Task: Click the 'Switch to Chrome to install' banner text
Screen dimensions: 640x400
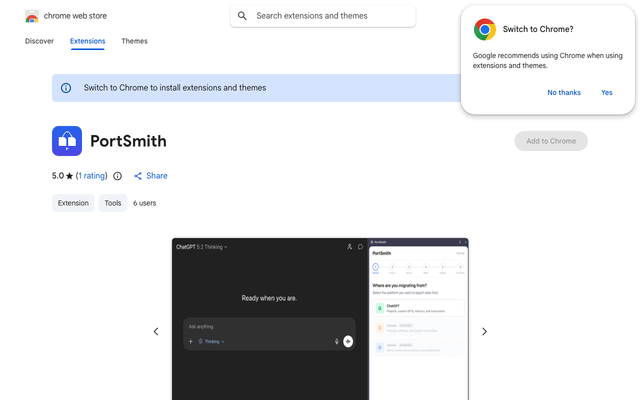Action: click(x=175, y=88)
